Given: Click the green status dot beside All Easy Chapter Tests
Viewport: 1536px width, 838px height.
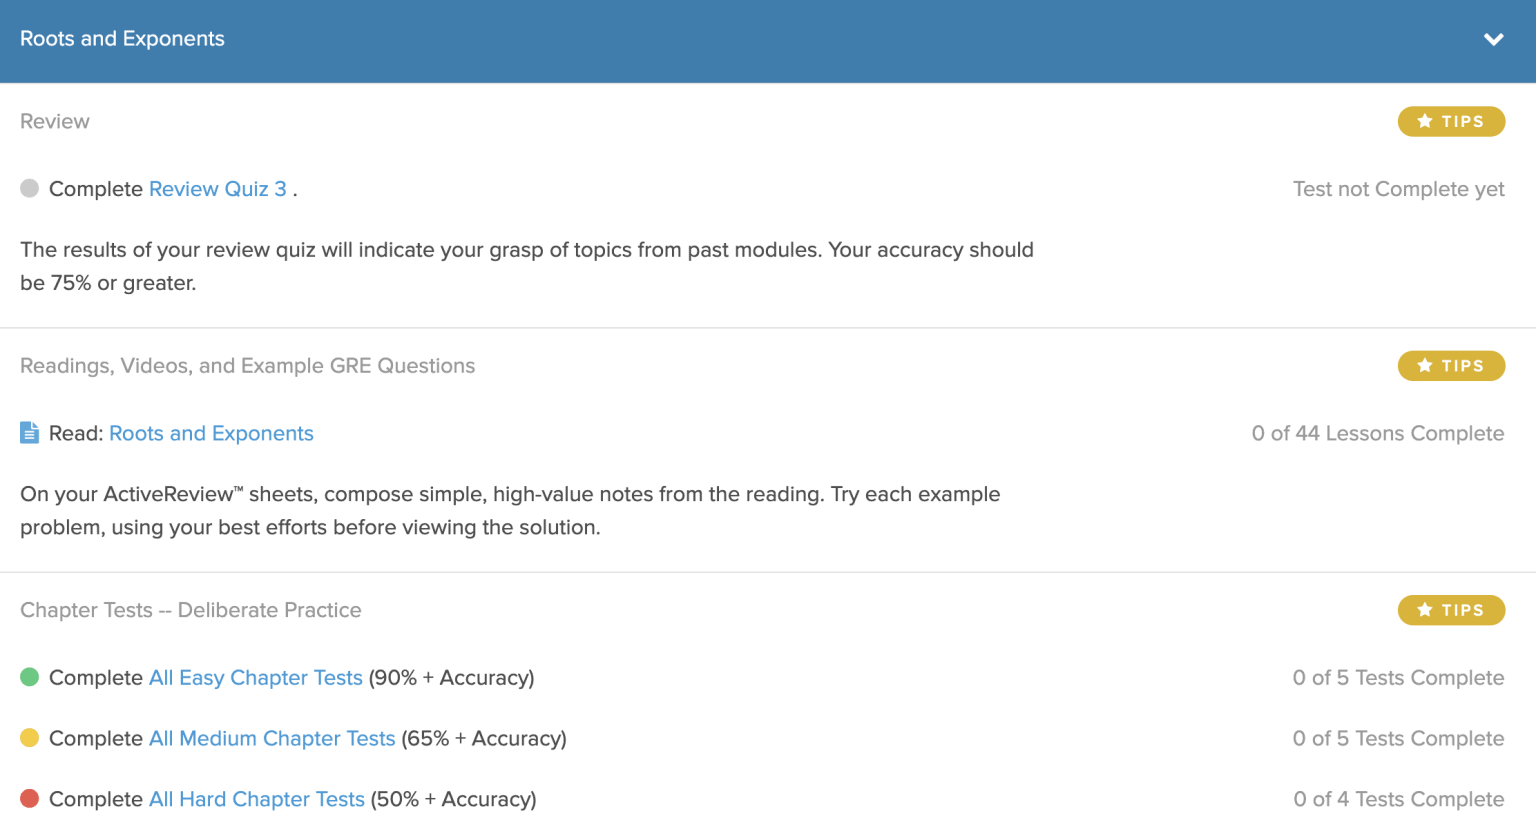Looking at the screenshot, I should [29, 677].
